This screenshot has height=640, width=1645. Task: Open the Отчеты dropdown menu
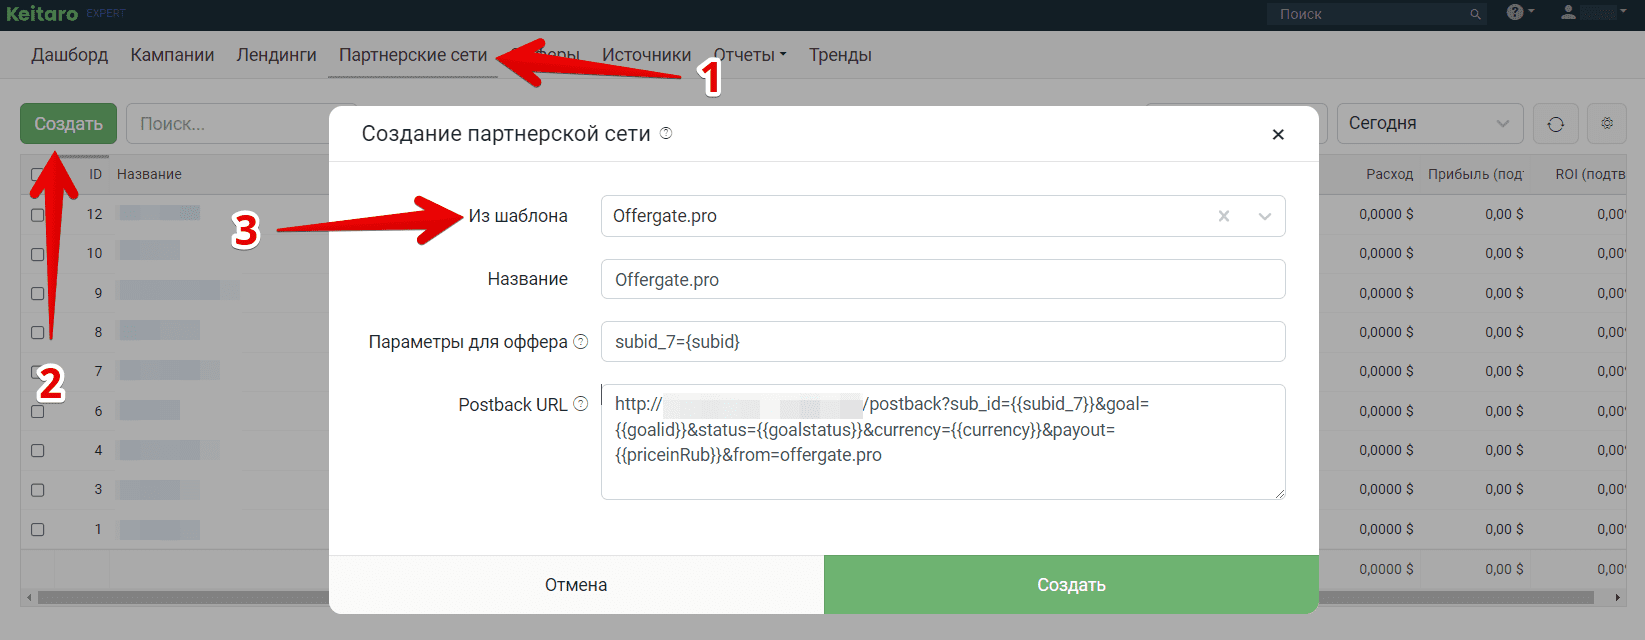pyautogui.click(x=750, y=55)
